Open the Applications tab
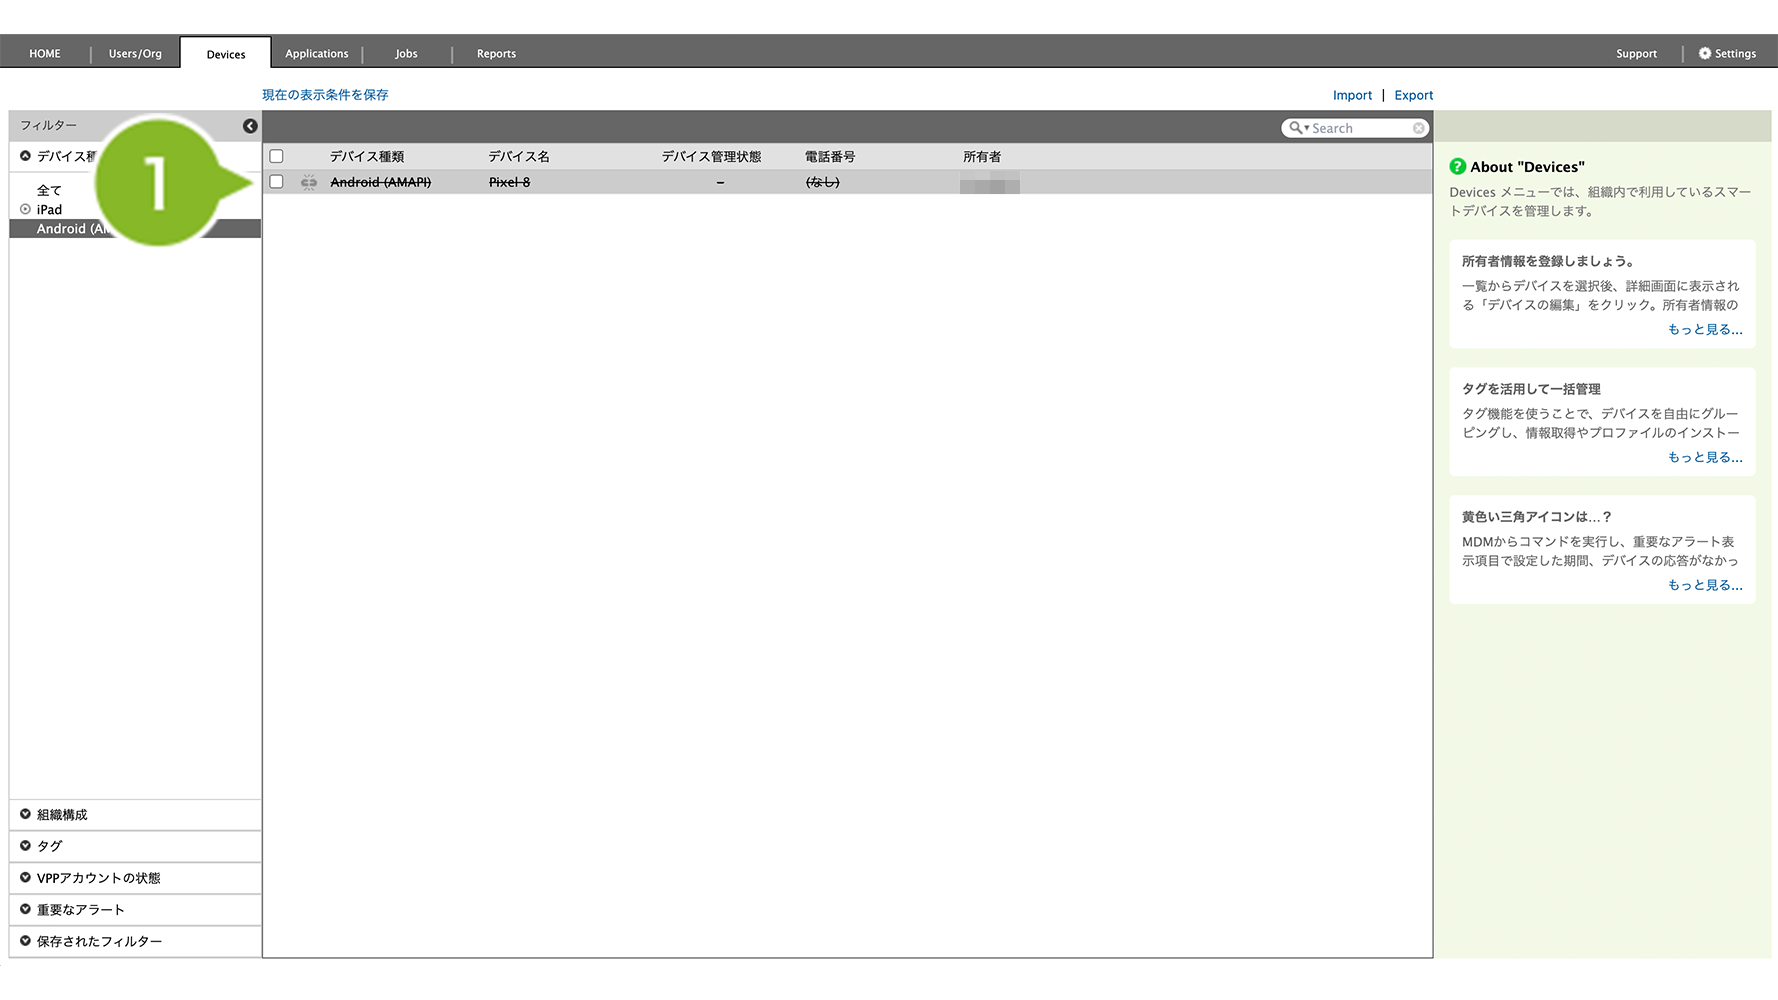 click(x=317, y=54)
